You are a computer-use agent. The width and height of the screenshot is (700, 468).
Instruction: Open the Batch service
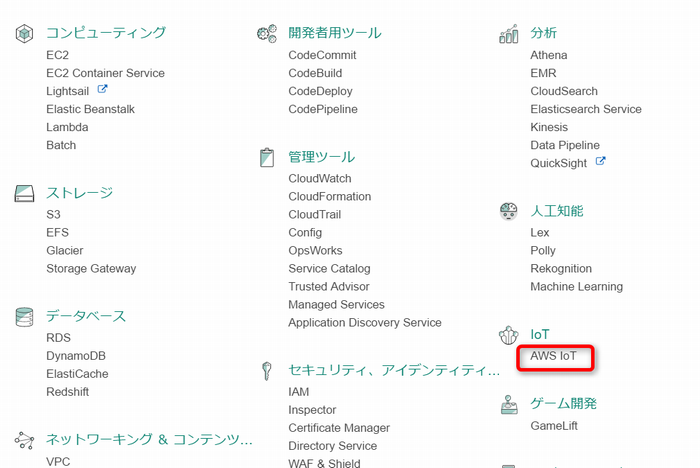61,145
